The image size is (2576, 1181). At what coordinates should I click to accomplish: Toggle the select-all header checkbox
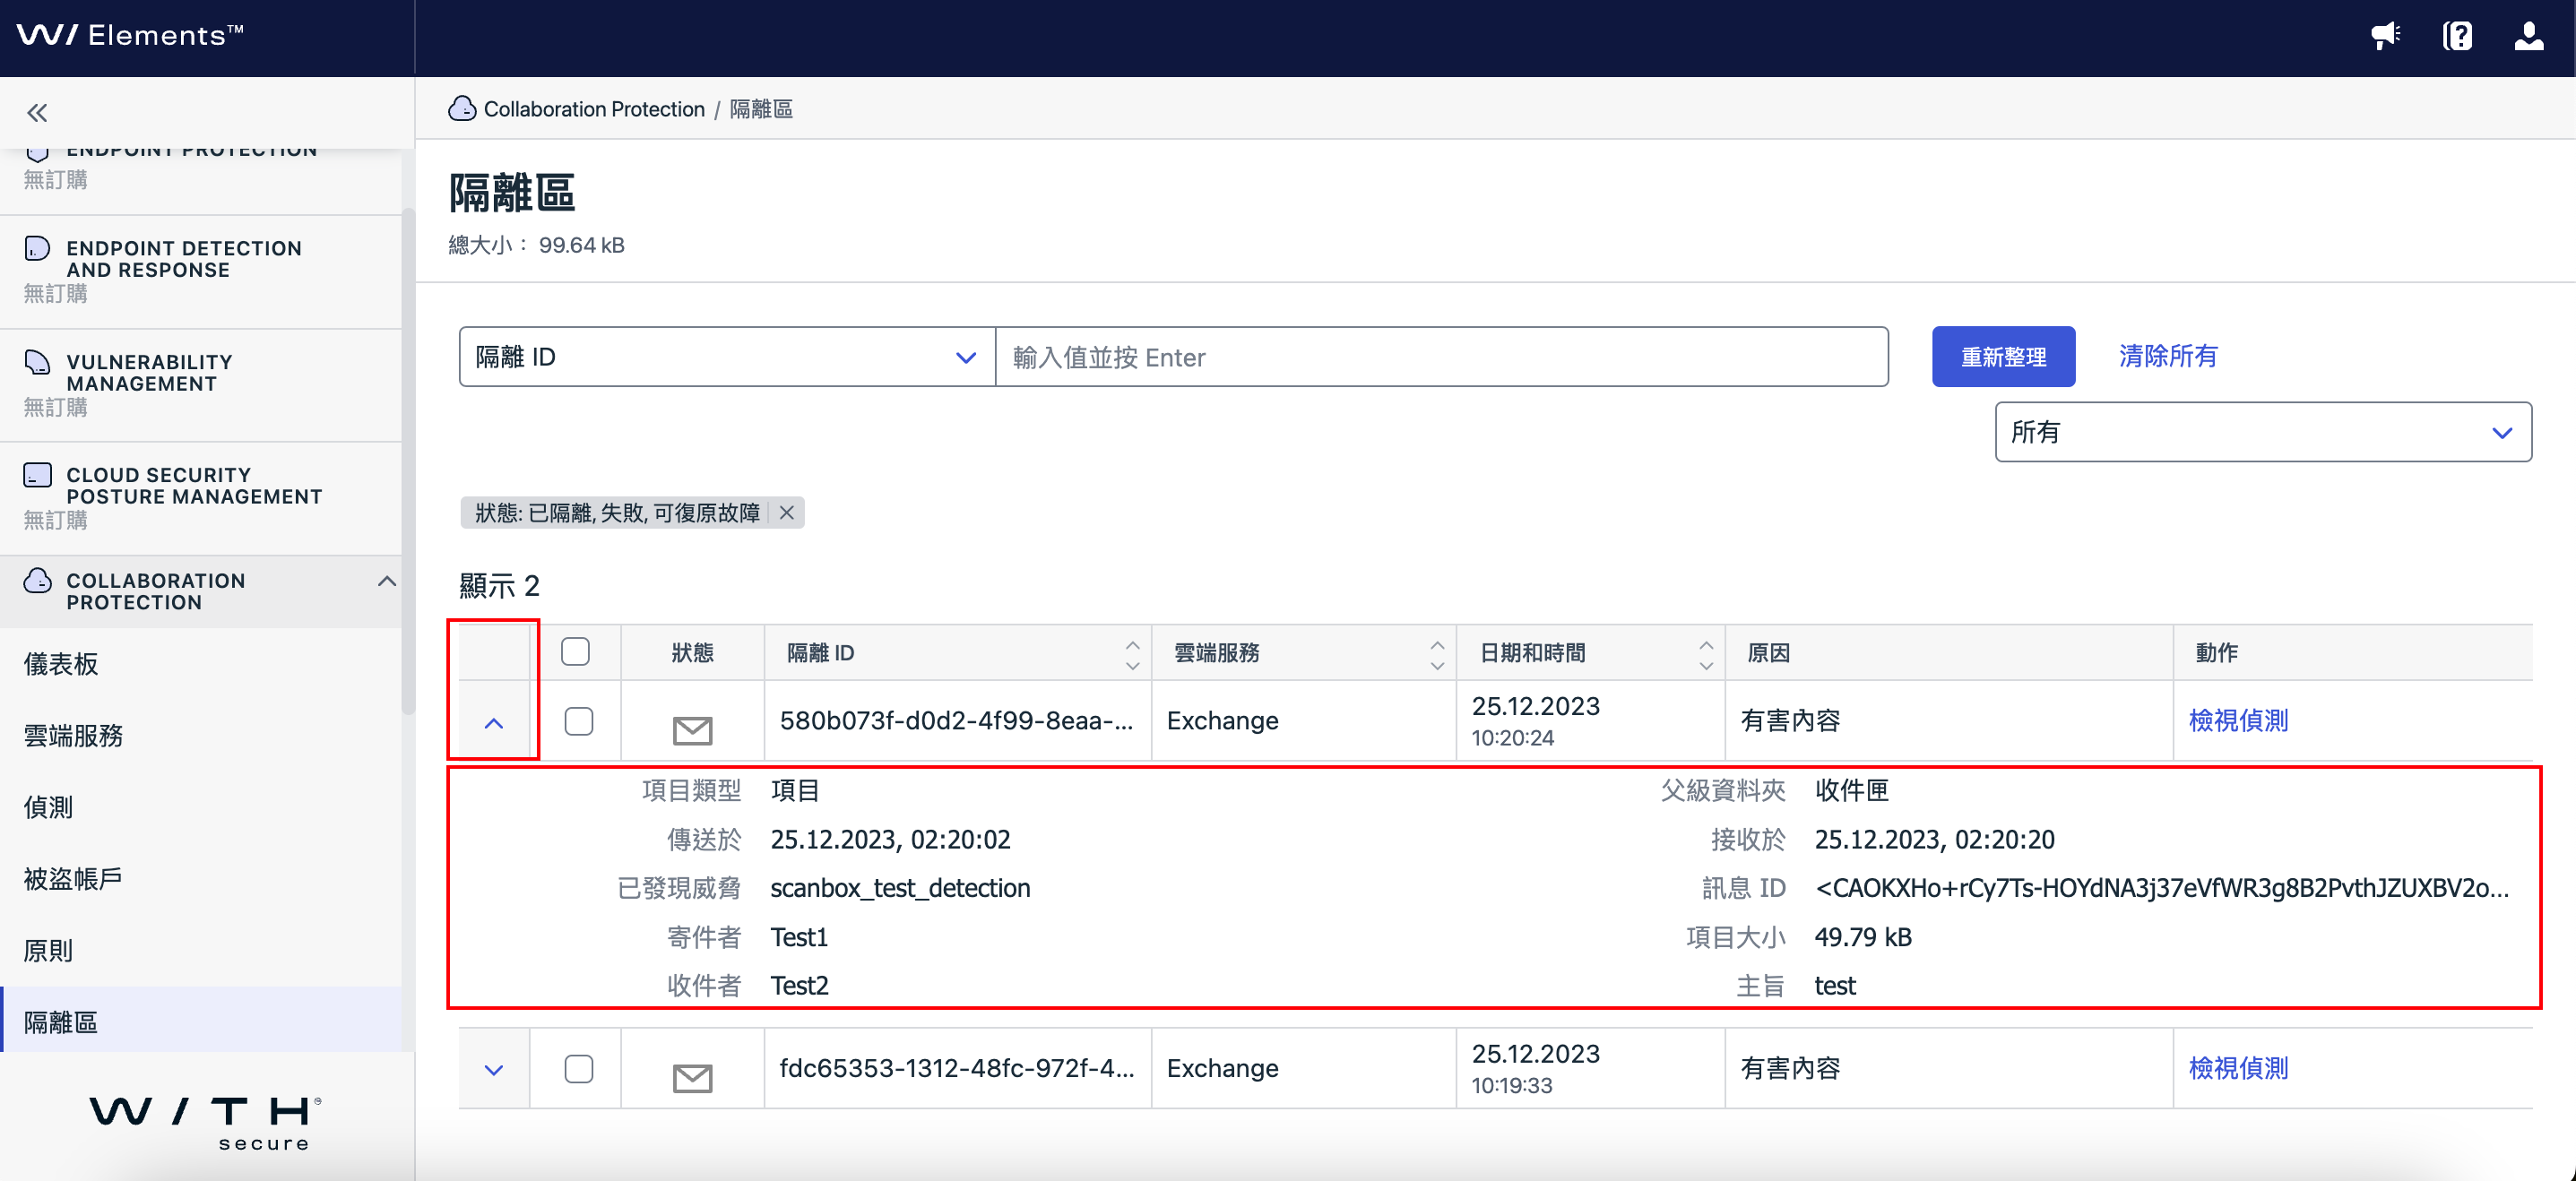(575, 652)
